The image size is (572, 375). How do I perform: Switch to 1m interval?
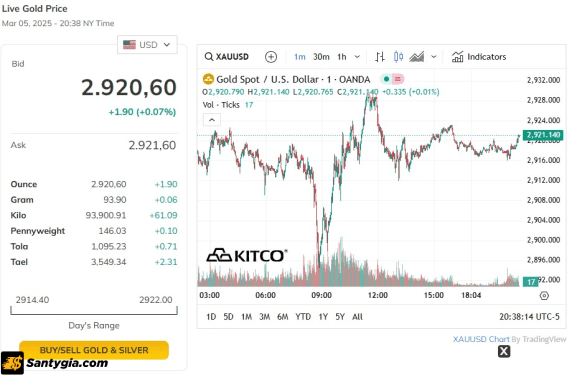pyautogui.click(x=299, y=57)
